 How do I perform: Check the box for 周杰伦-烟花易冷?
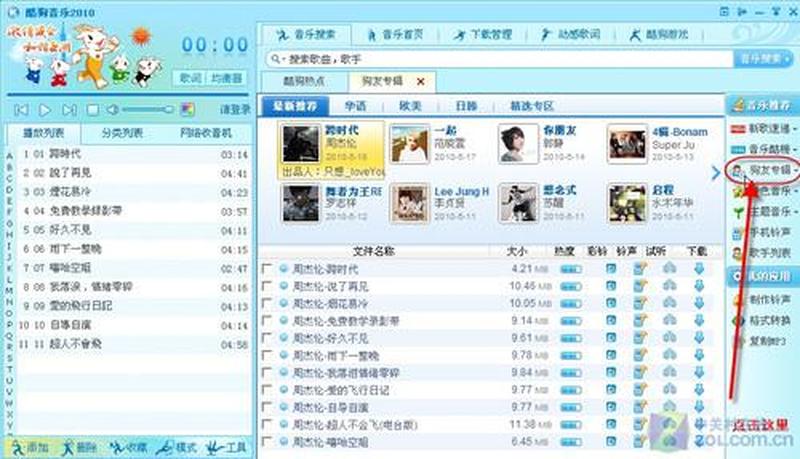[266, 303]
